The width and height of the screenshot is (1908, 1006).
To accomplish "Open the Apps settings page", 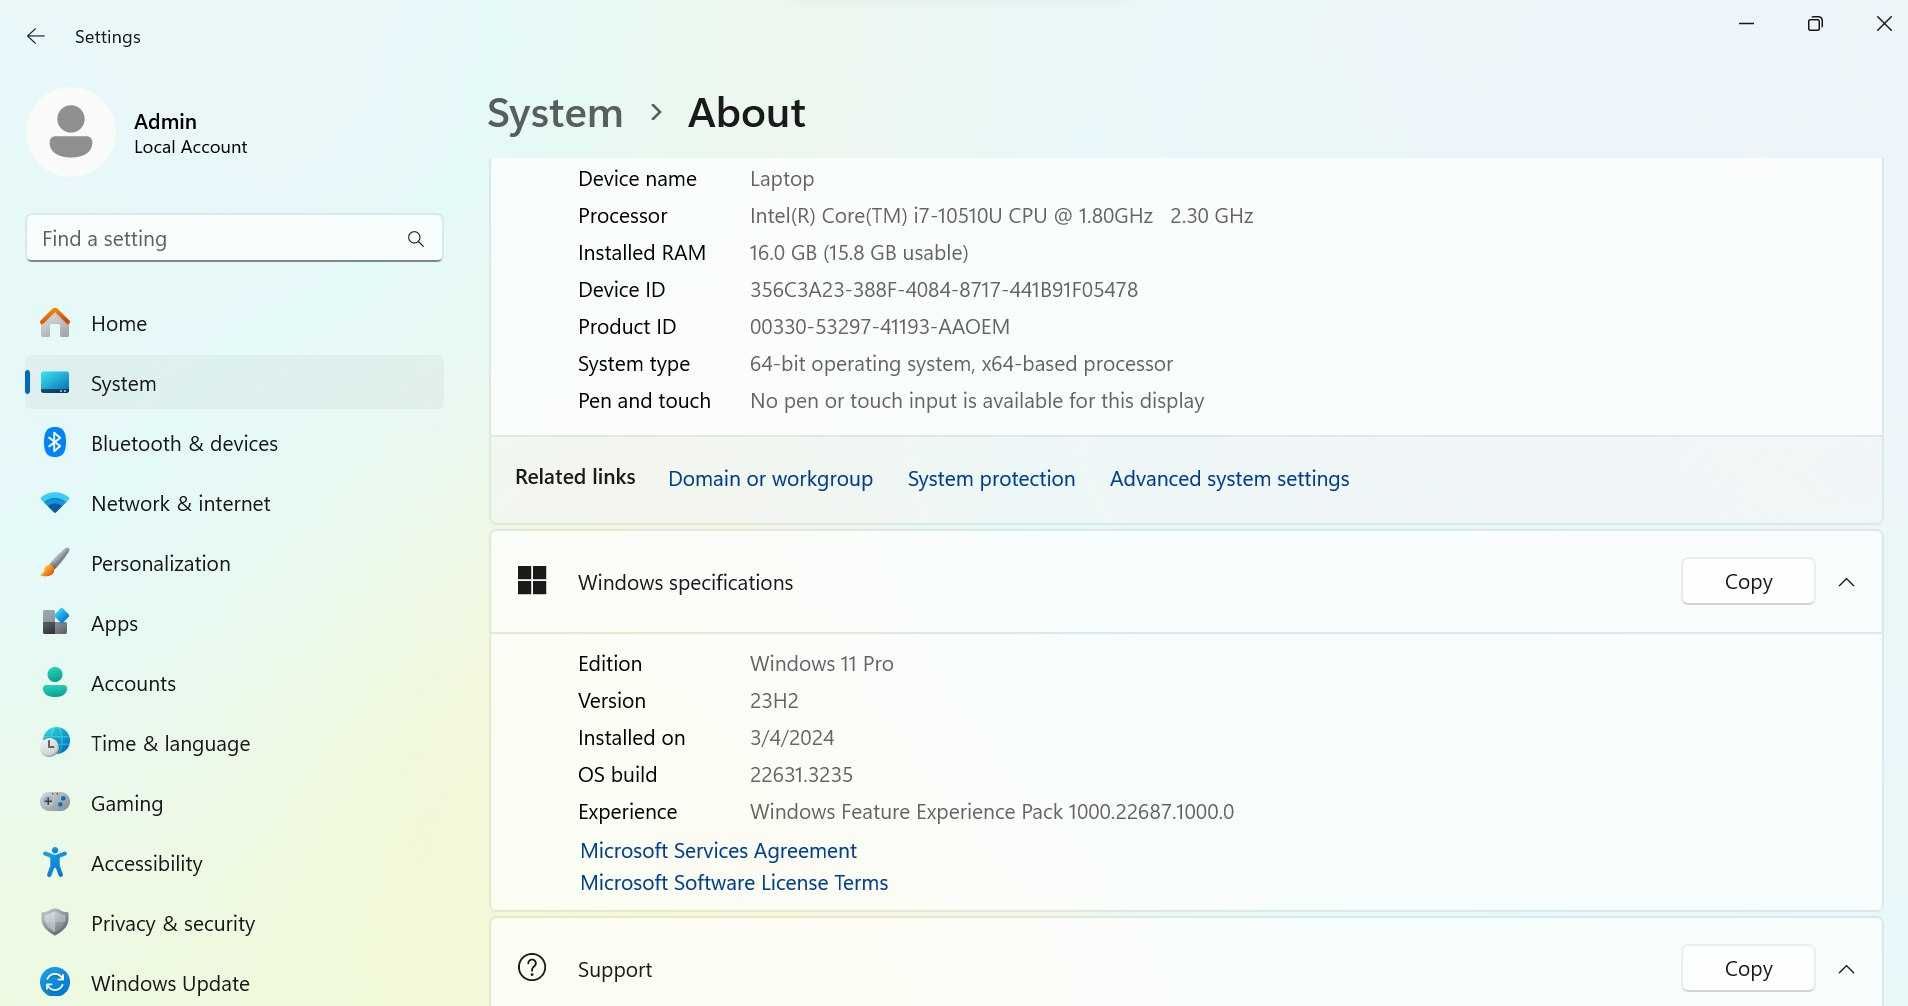I will [234, 623].
